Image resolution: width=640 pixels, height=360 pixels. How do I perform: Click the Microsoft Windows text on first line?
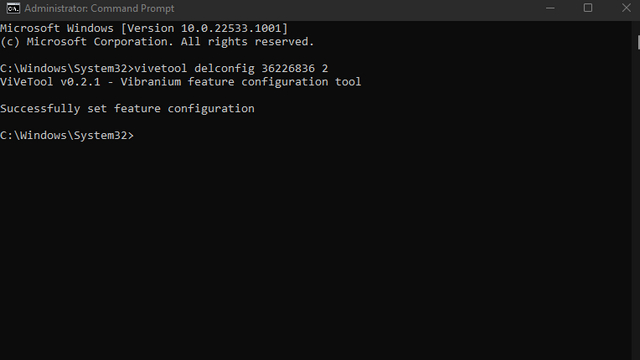click(57, 28)
